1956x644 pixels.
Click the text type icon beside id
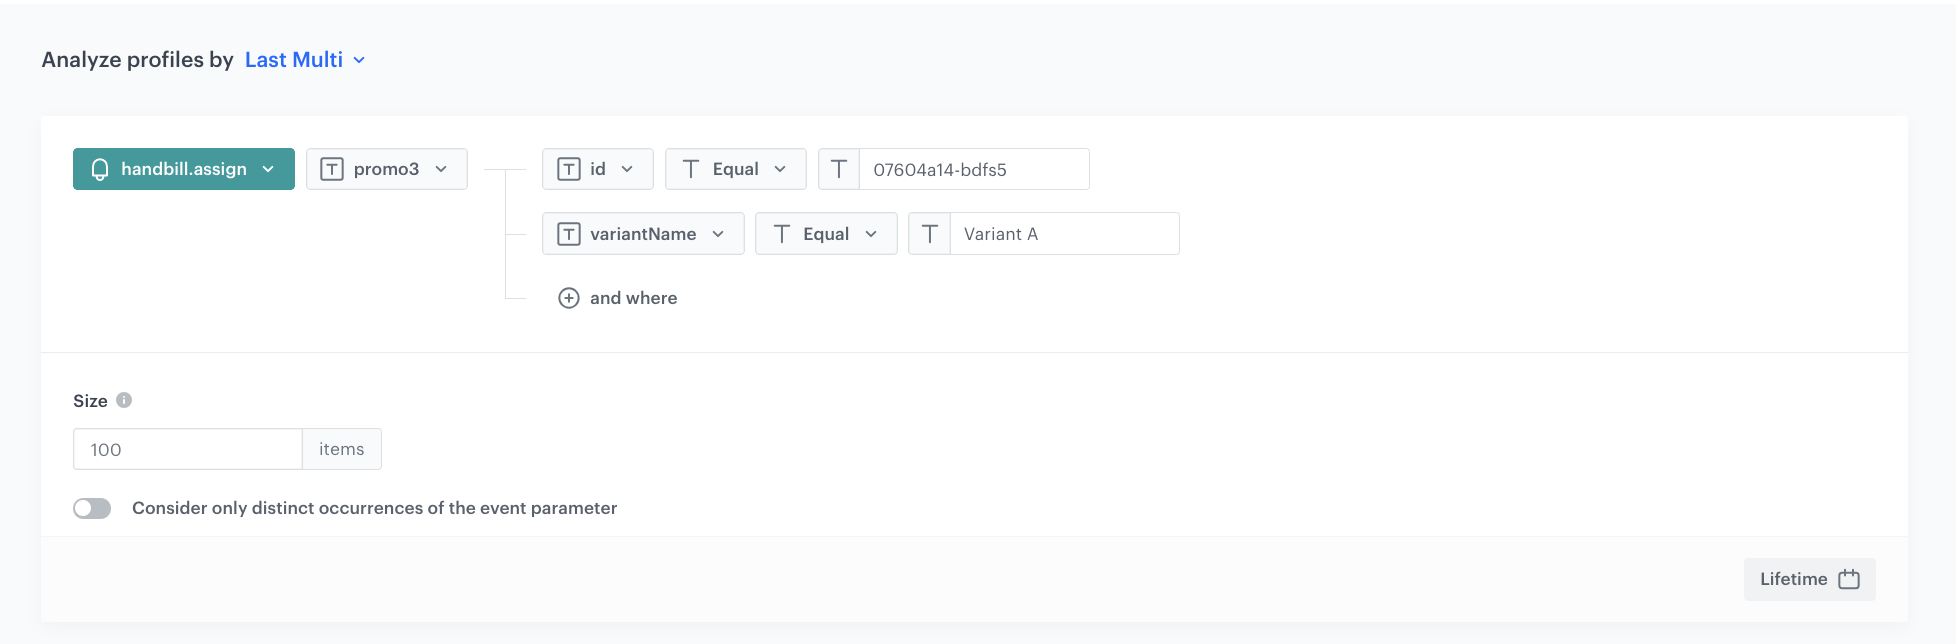click(568, 169)
